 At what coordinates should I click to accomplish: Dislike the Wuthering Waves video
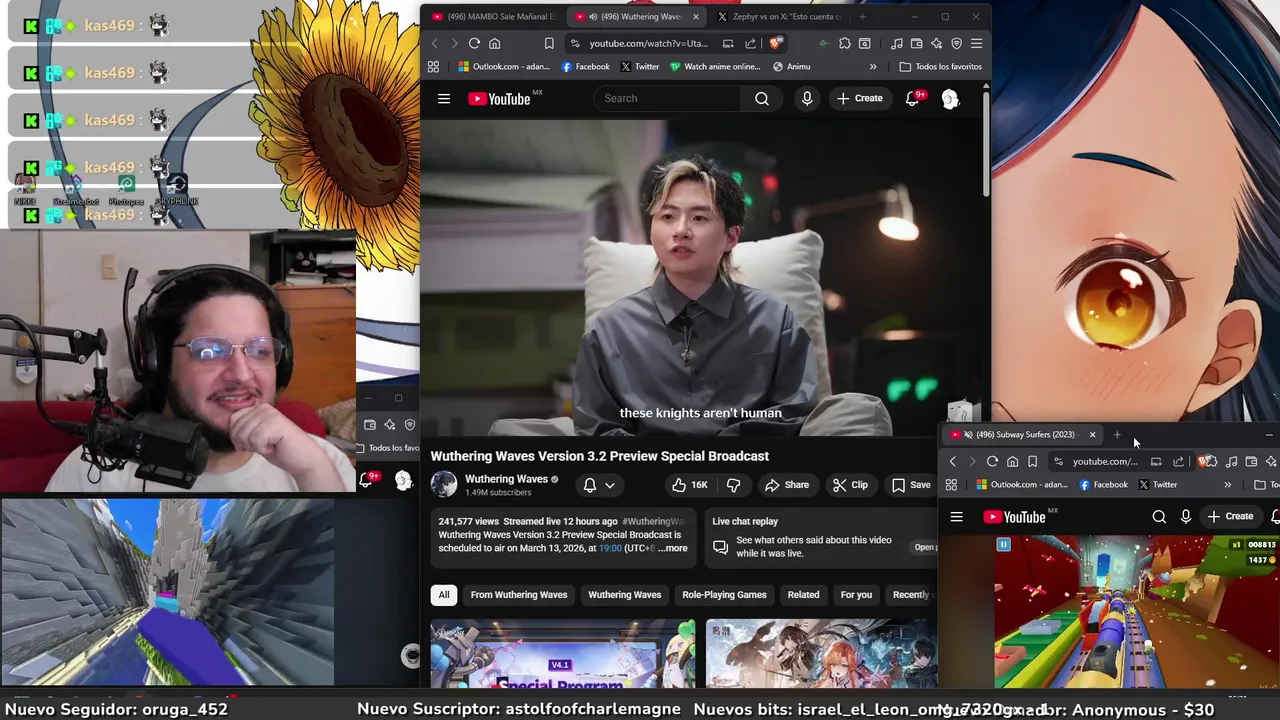click(x=733, y=485)
